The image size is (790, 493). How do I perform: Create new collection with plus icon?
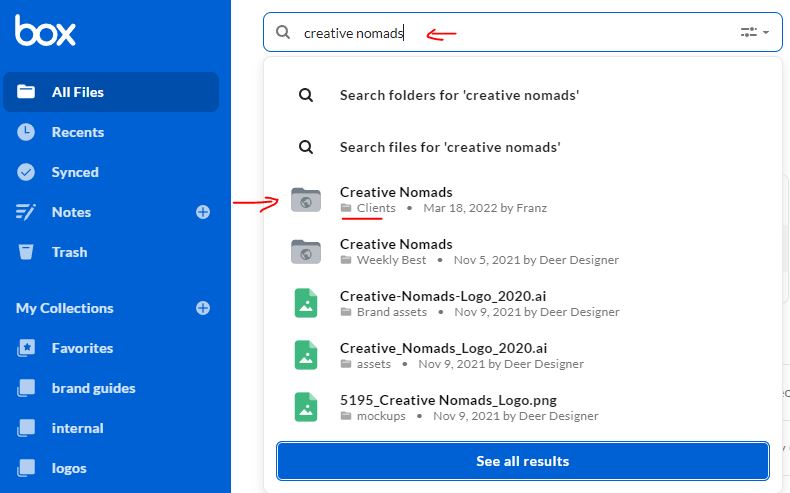203,308
